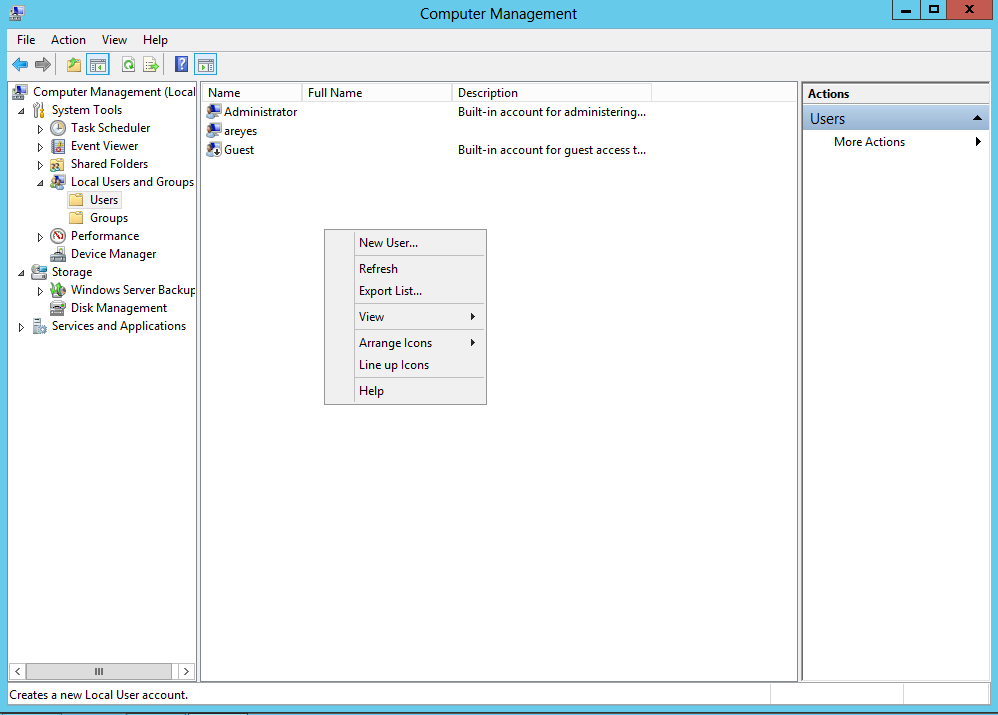Image resolution: width=998 pixels, height=715 pixels.
Task: Click the Up one level folder icon
Action: point(73,65)
